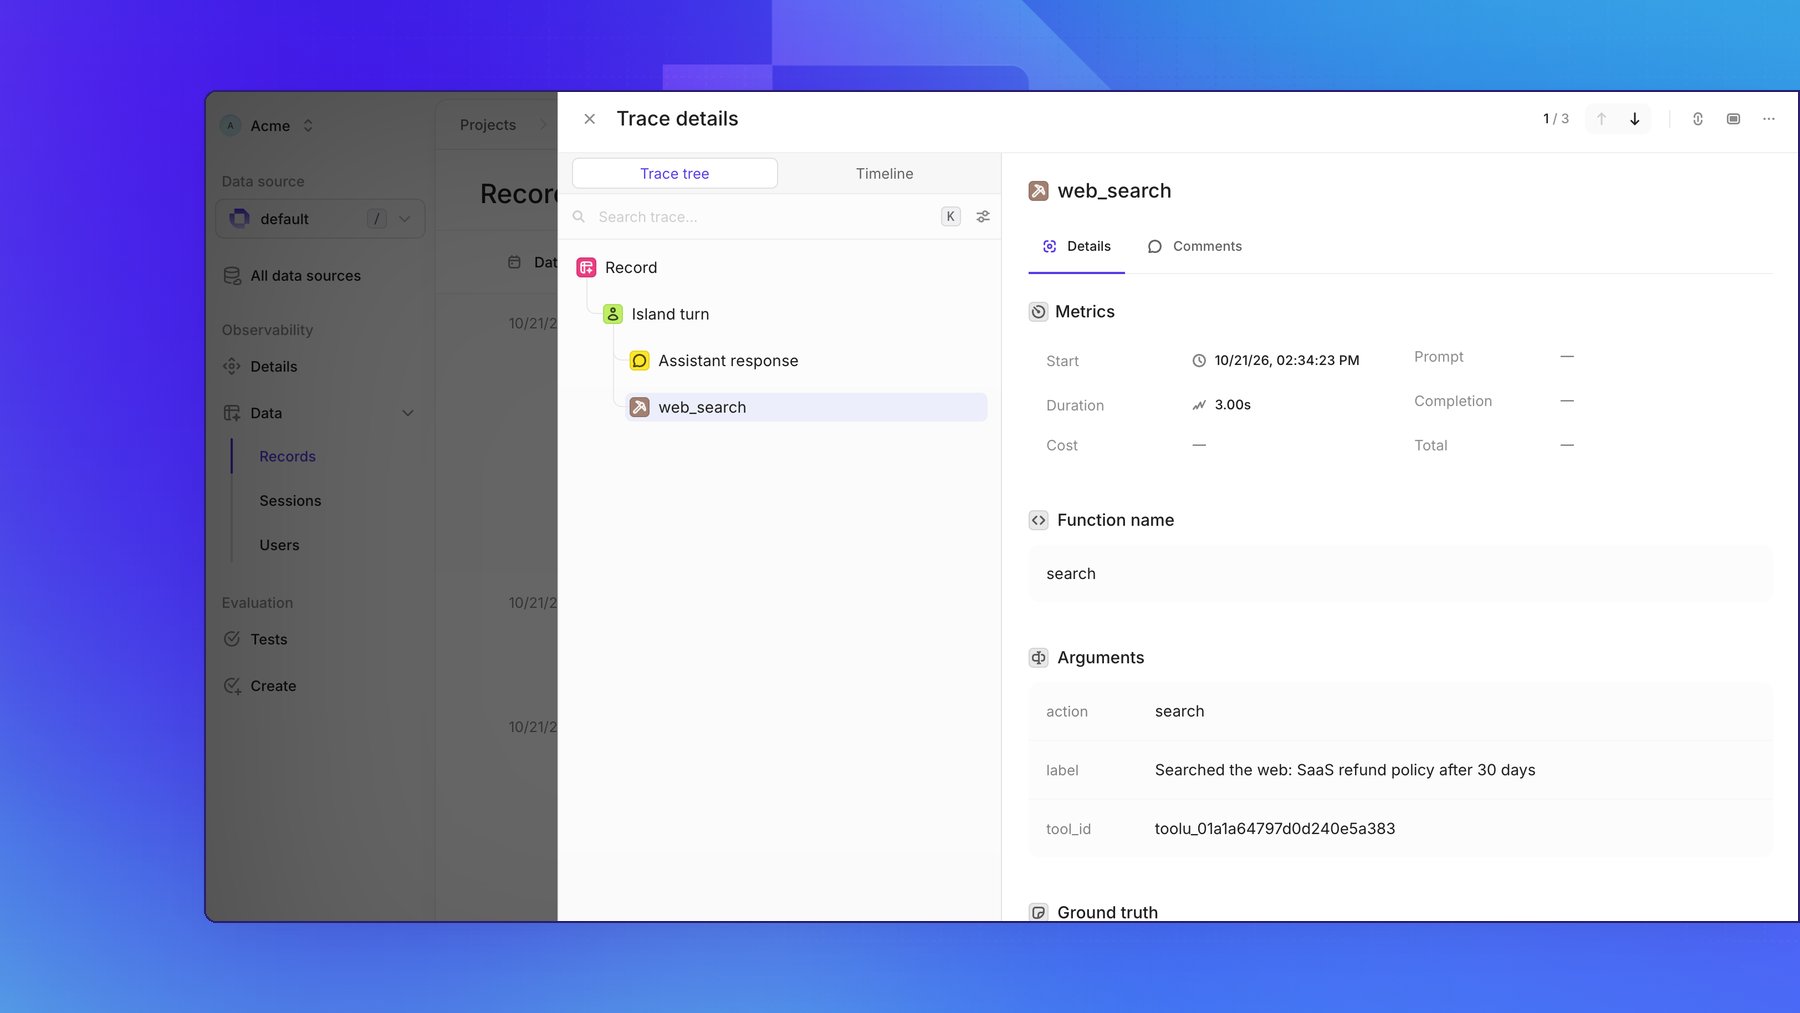This screenshot has height=1013, width=1800.
Task: Open the default data source dropdown
Action: (x=321, y=219)
